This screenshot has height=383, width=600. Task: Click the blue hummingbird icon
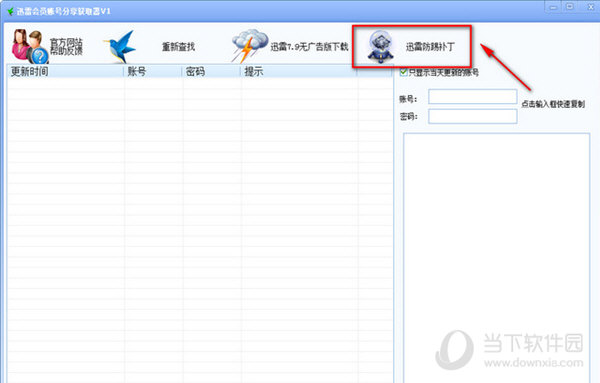(120, 46)
